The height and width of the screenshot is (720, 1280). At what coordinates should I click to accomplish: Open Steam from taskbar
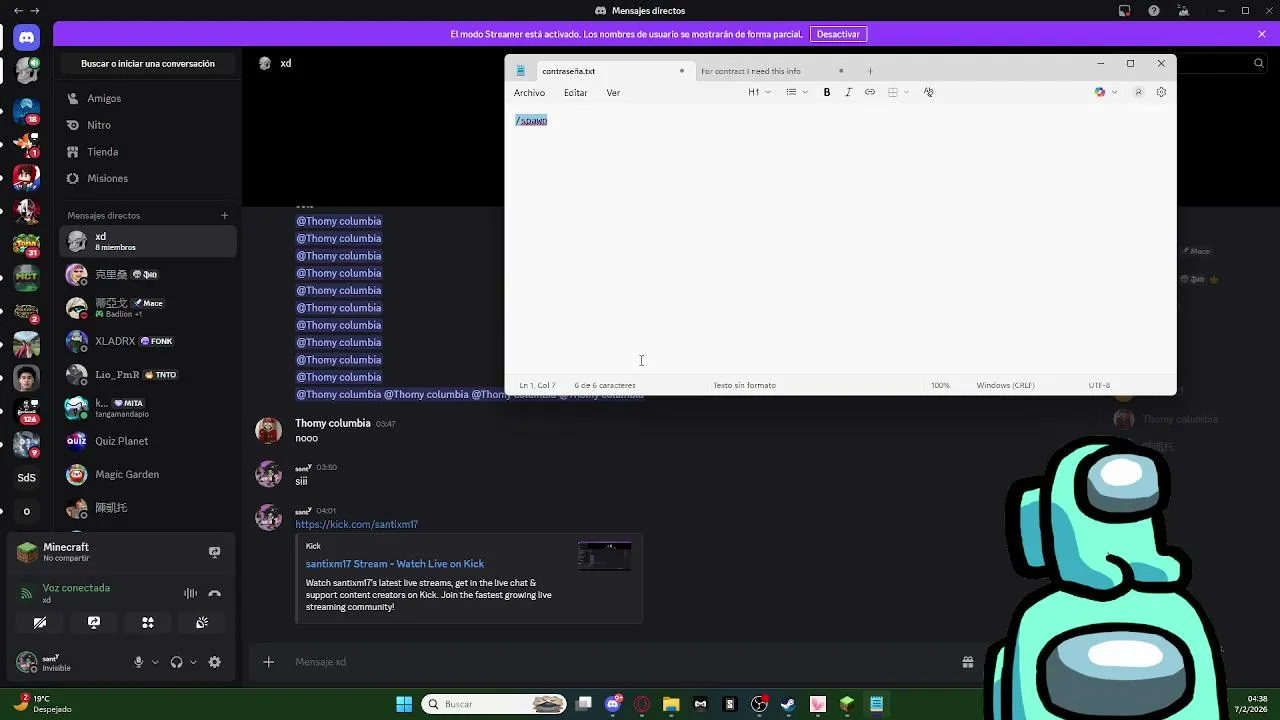(788, 704)
